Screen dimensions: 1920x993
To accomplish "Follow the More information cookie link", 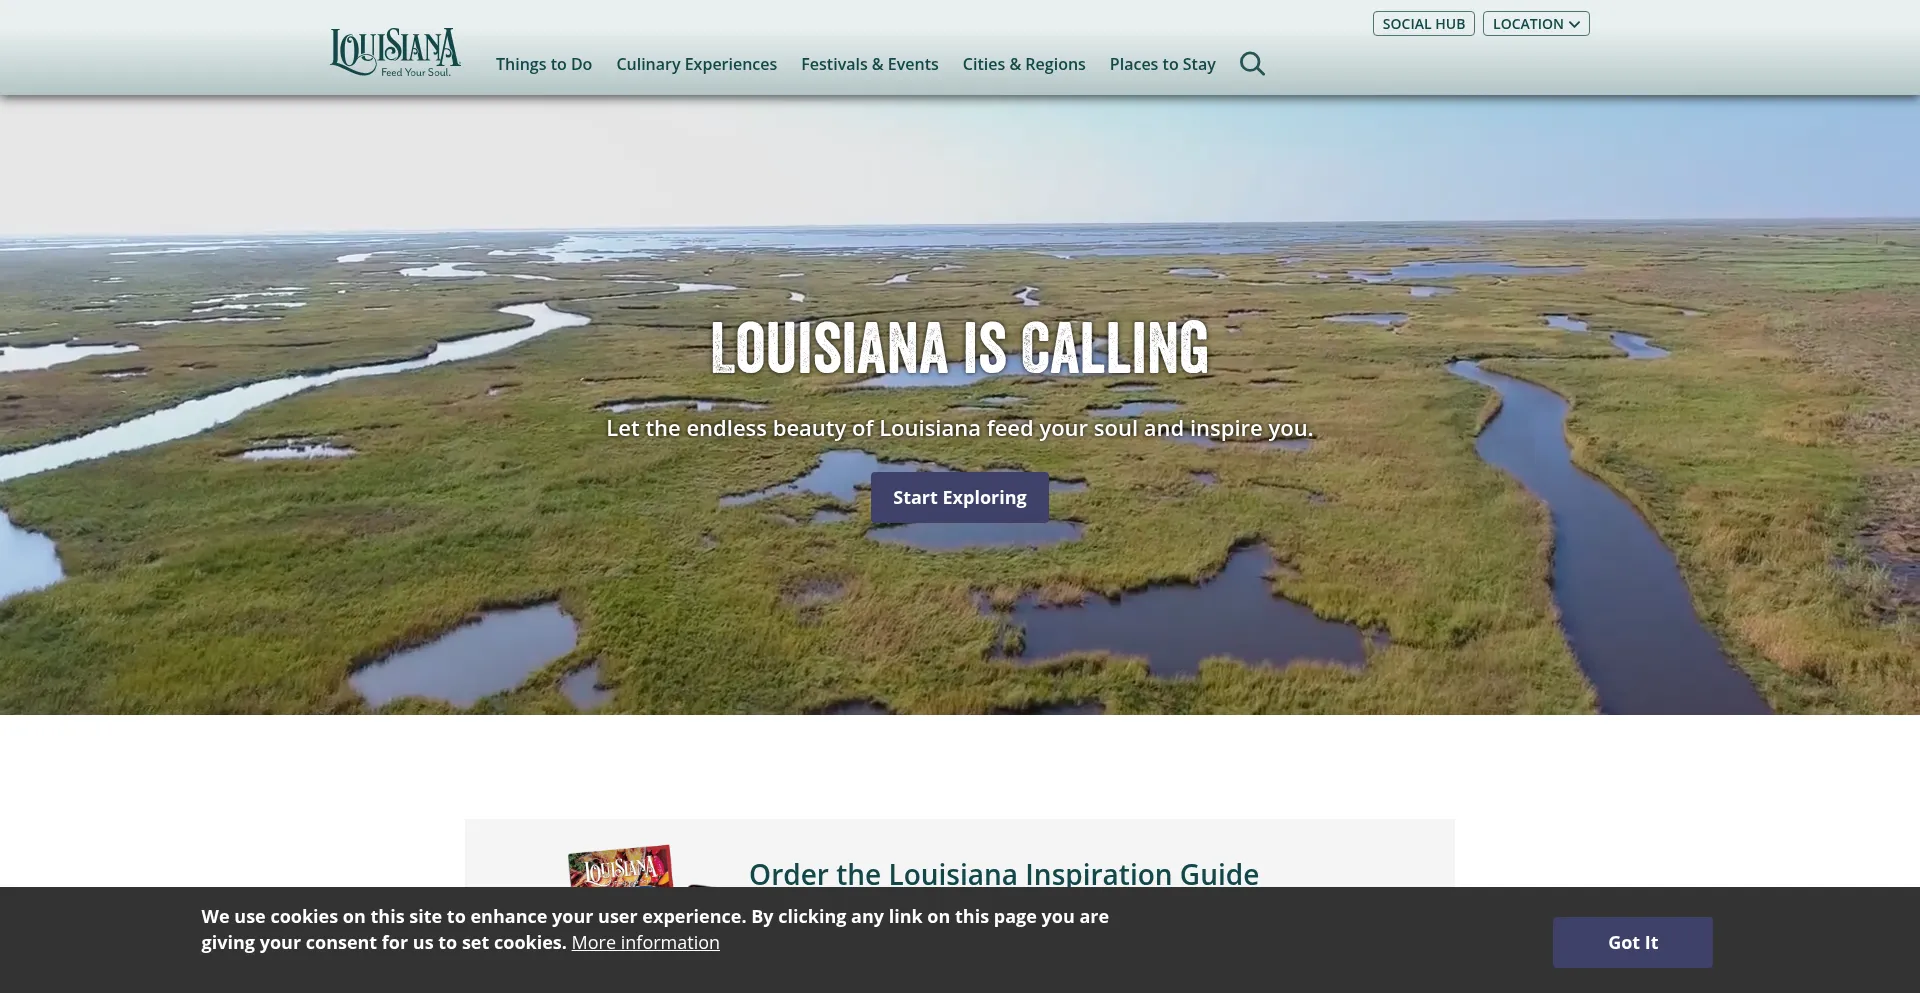I will point(645,942).
